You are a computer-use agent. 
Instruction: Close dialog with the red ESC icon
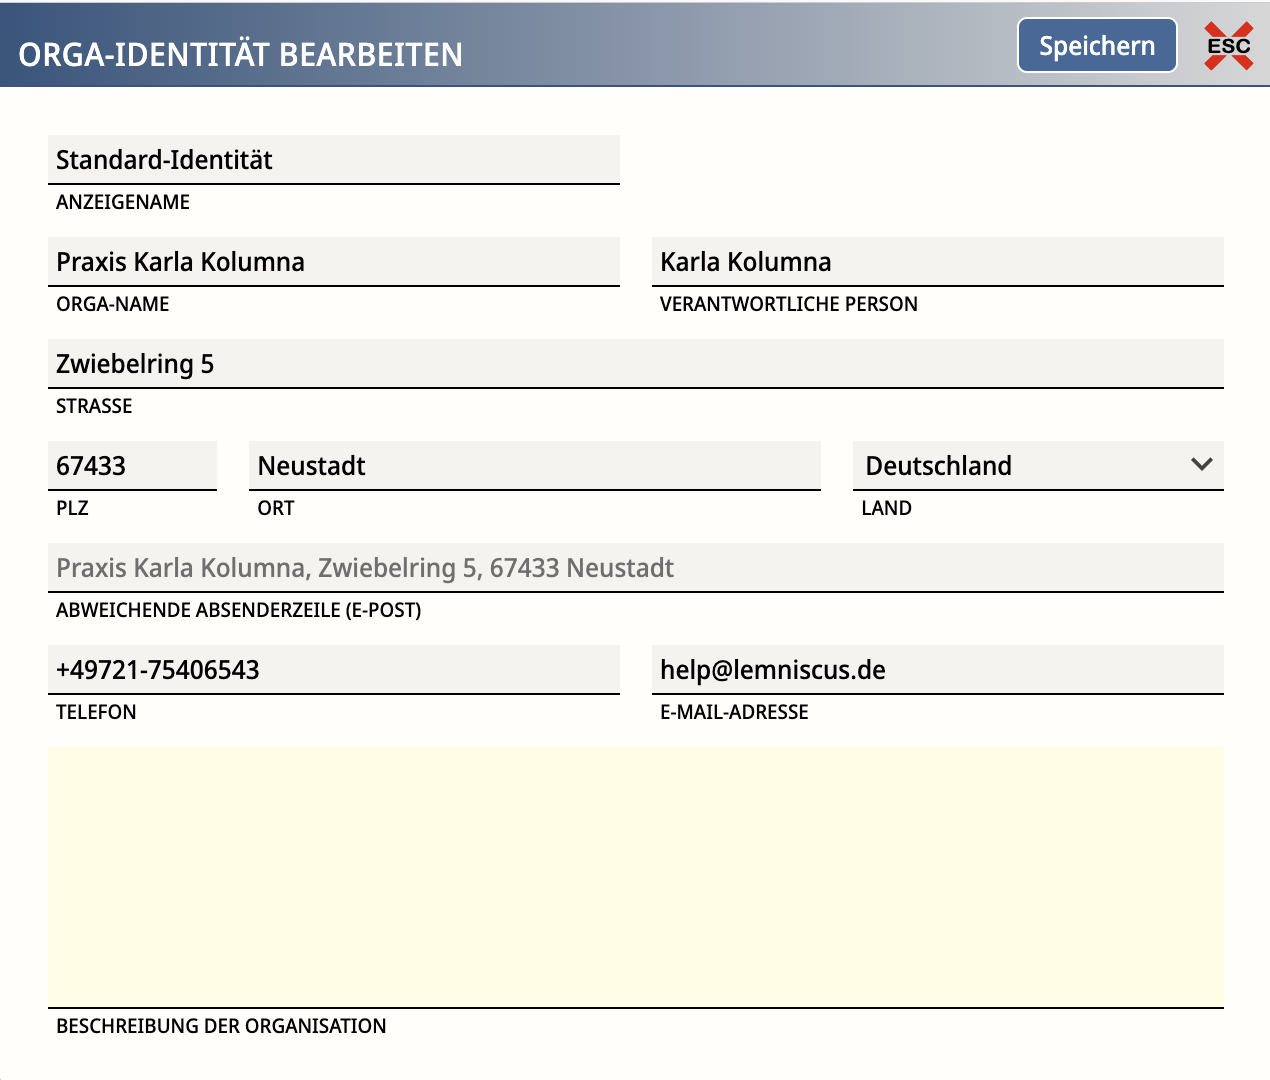click(x=1228, y=46)
